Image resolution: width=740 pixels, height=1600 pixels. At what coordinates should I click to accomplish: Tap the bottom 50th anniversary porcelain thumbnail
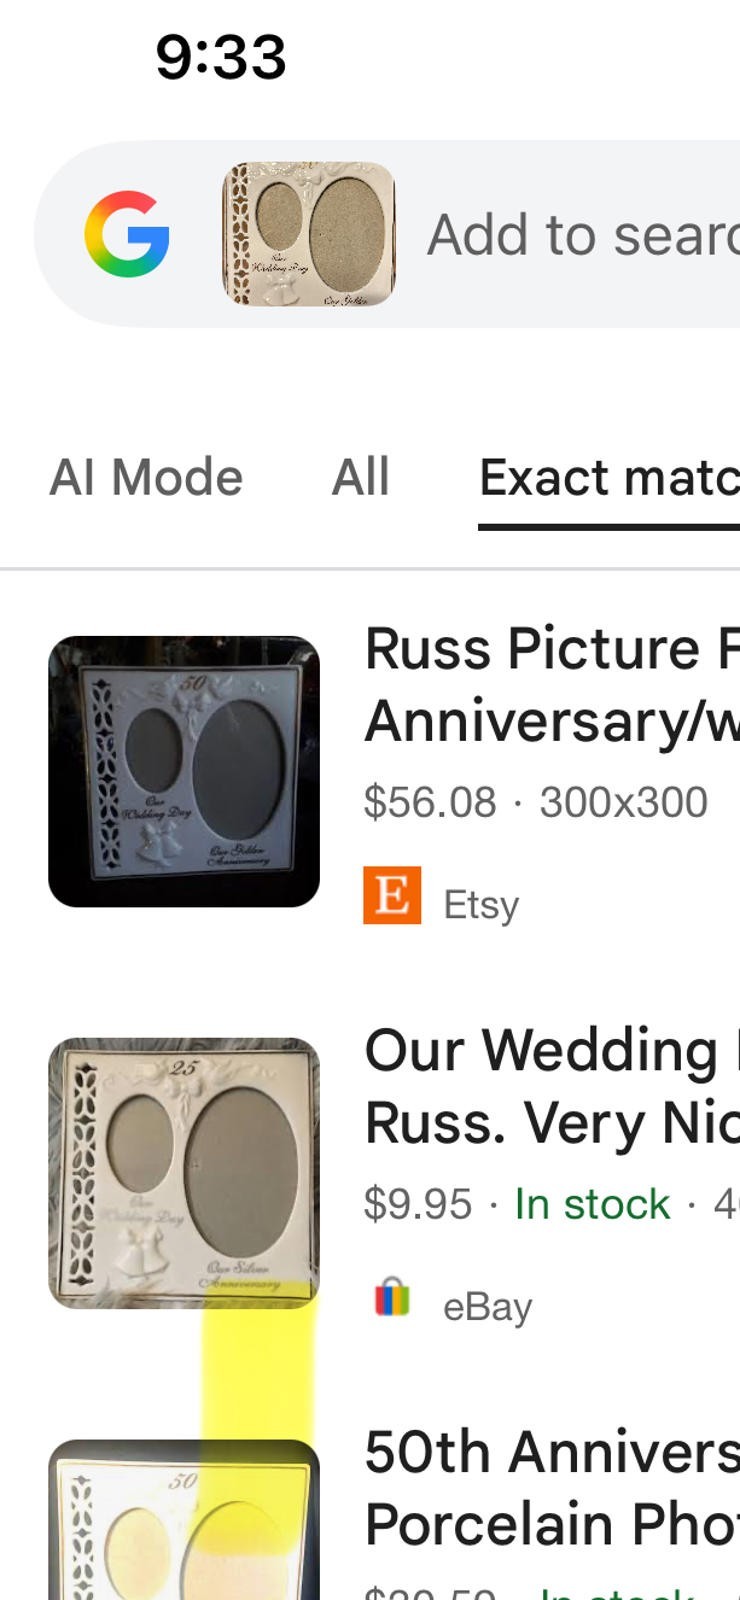[x=184, y=1520]
